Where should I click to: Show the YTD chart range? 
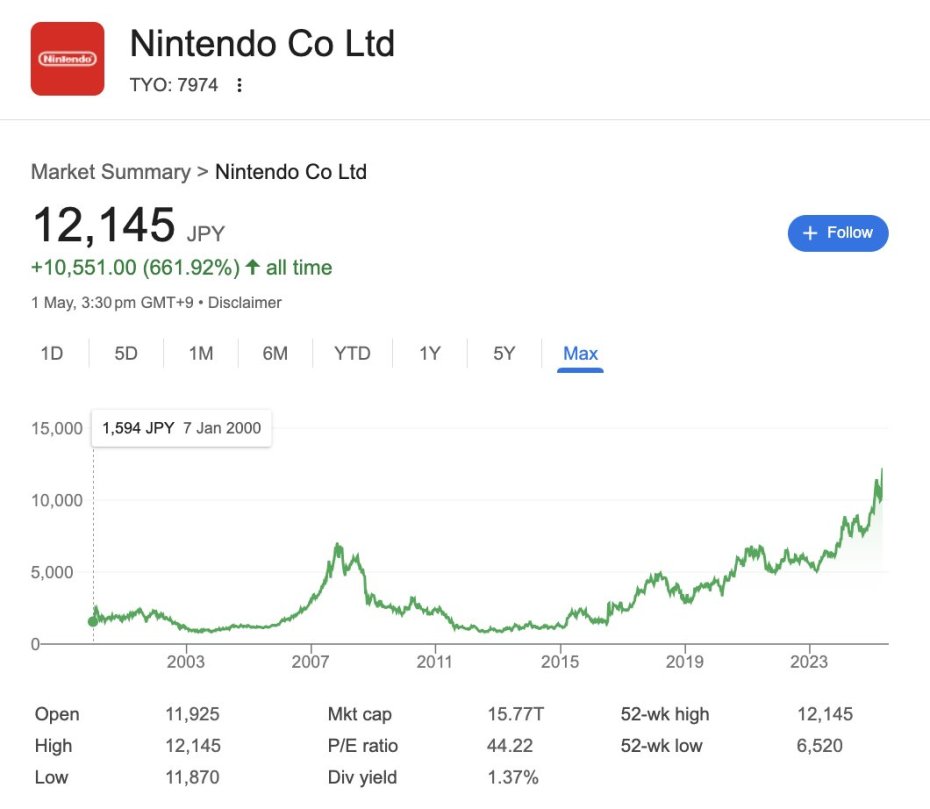(x=352, y=353)
